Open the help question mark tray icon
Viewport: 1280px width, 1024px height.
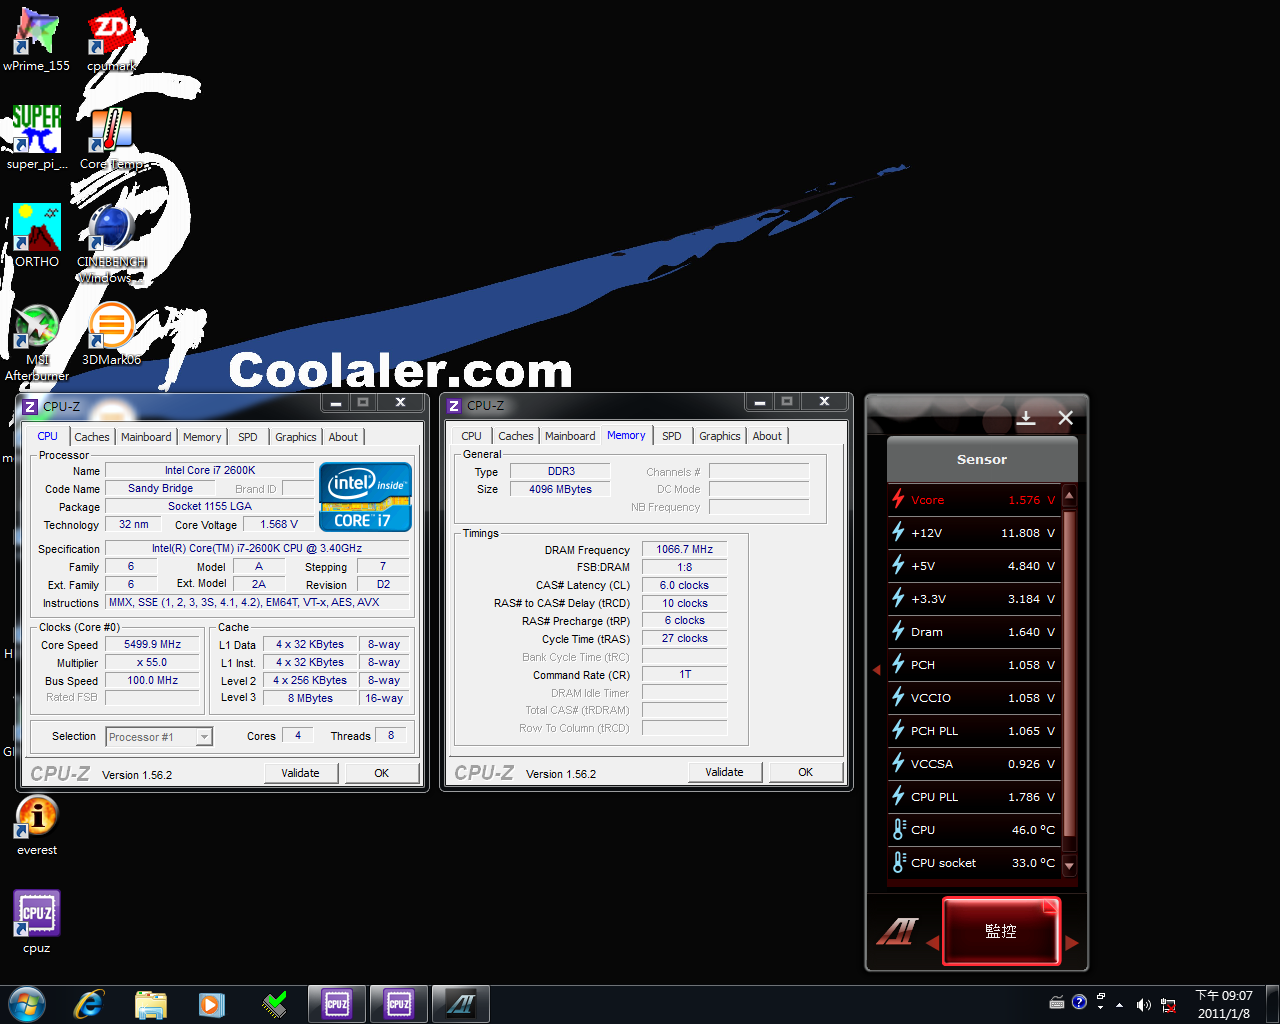(x=1079, y=1002)
